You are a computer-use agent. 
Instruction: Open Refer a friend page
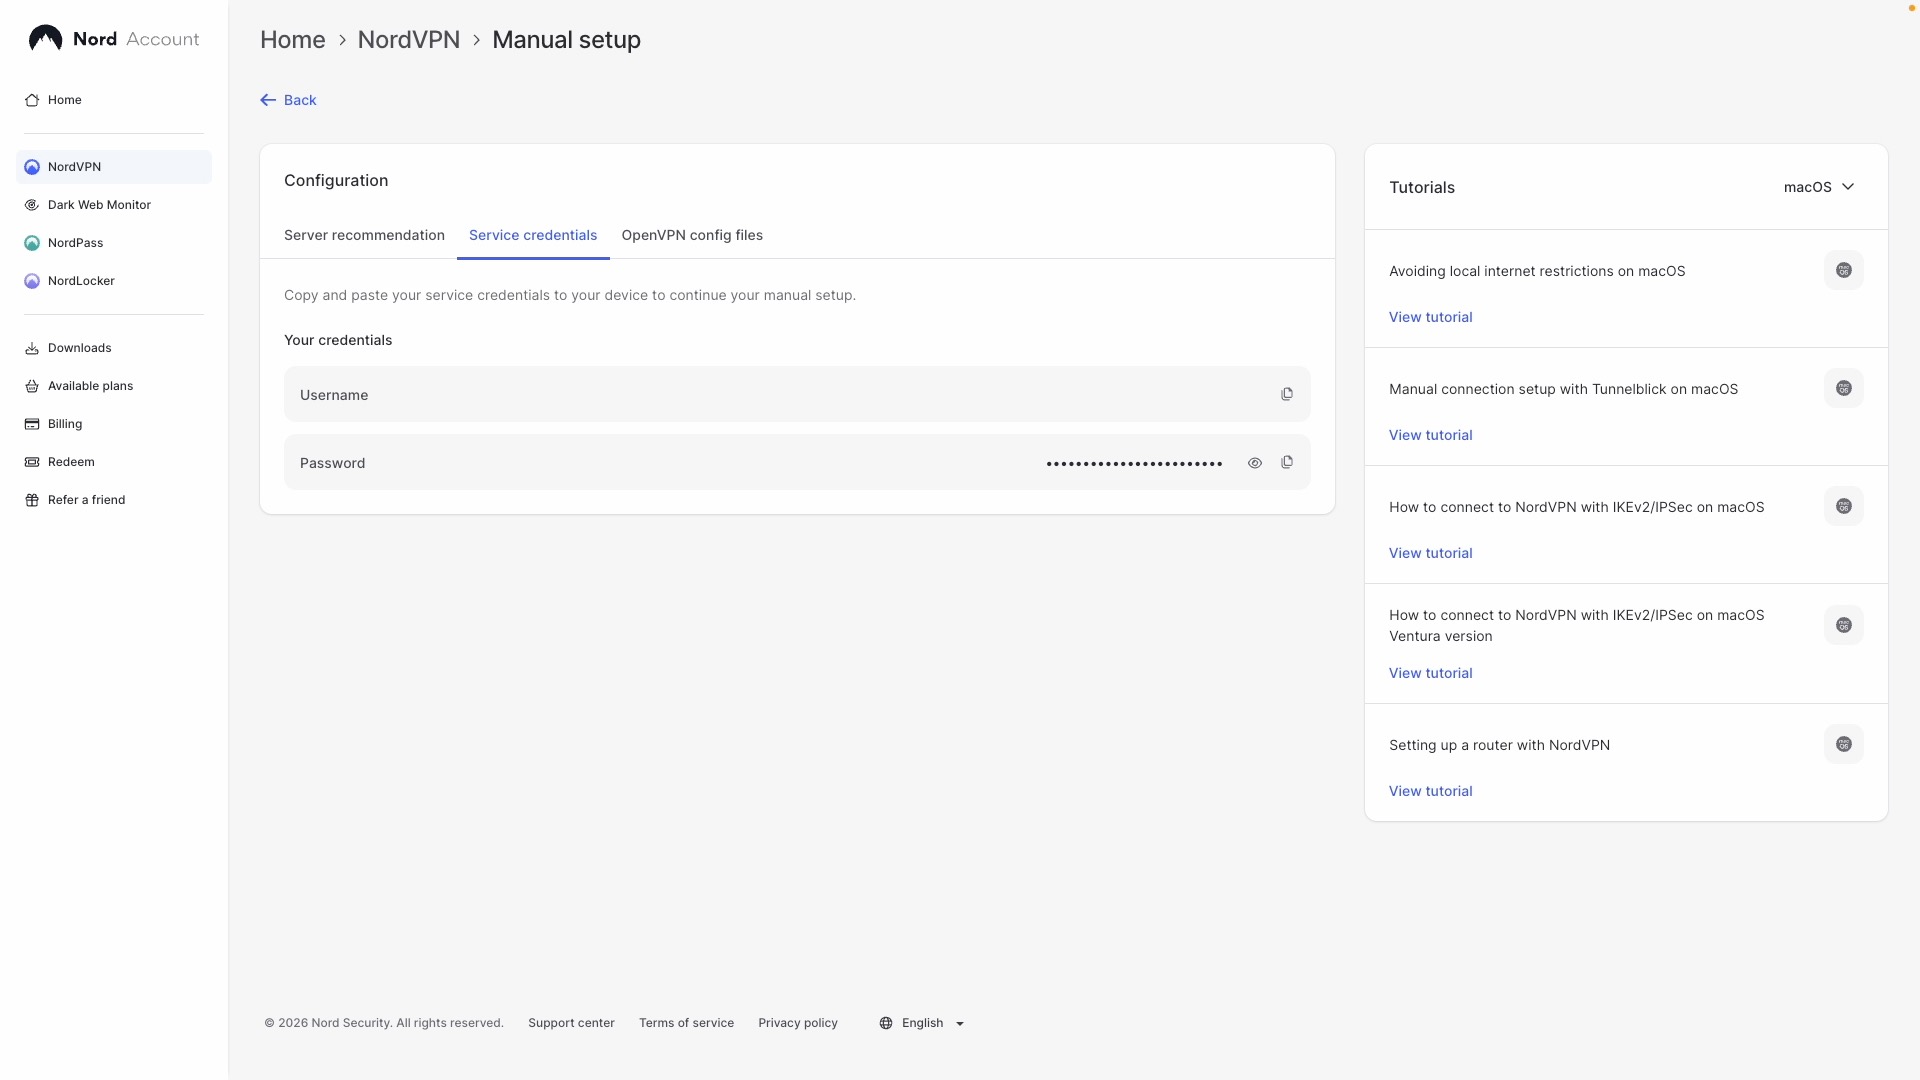86,500
